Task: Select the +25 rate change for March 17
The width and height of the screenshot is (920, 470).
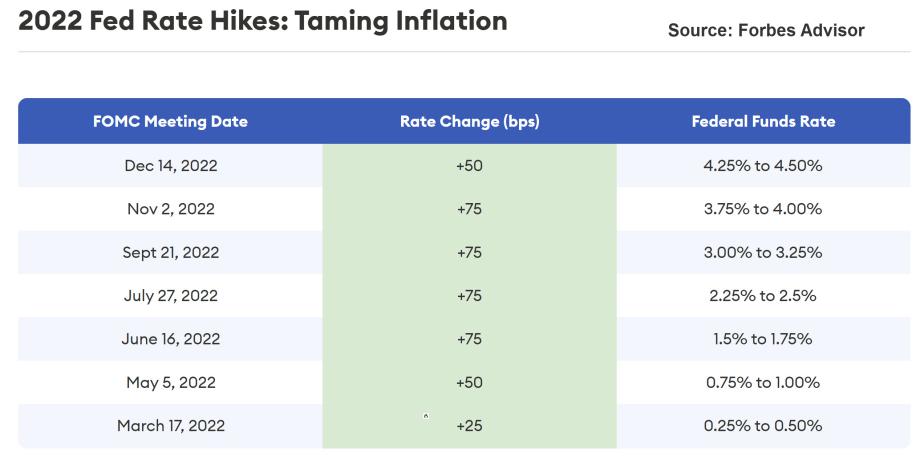Action: click(469, 426)
